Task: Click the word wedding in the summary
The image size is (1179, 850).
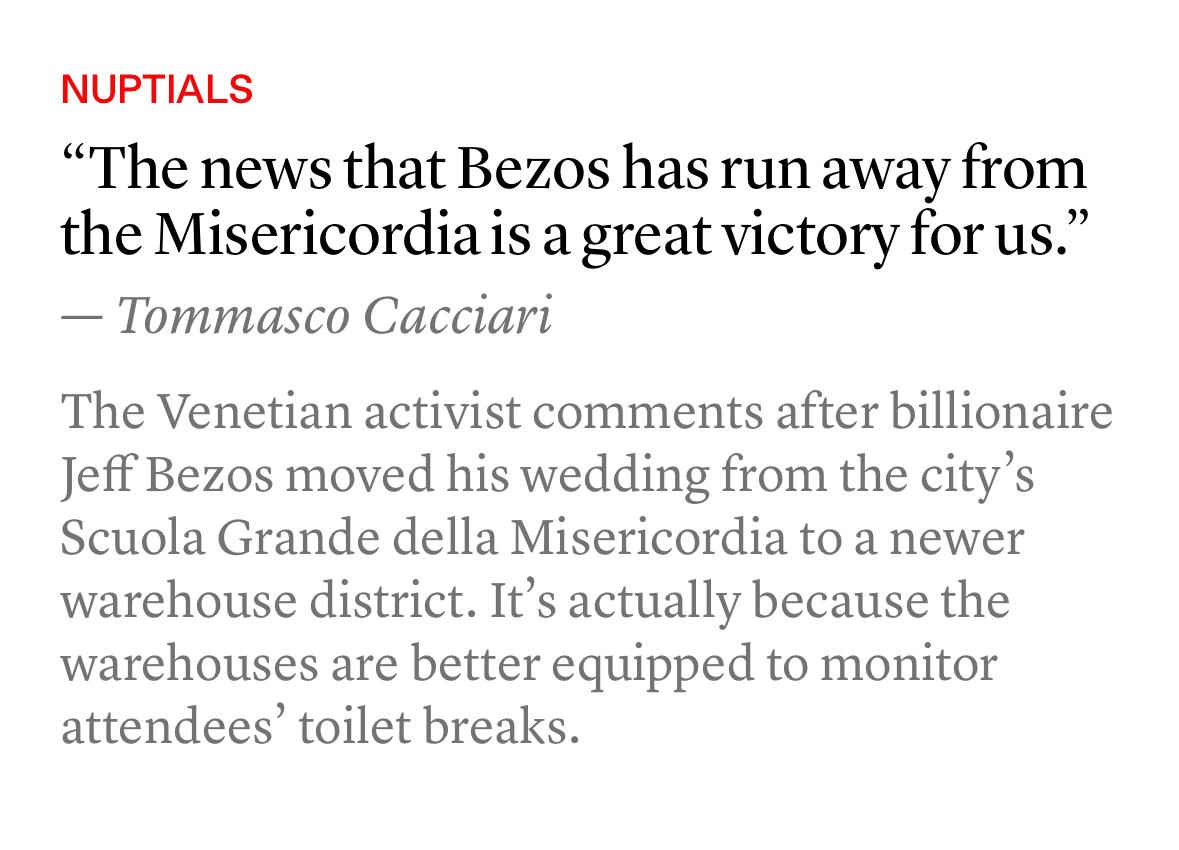Action: coord(615,476)
